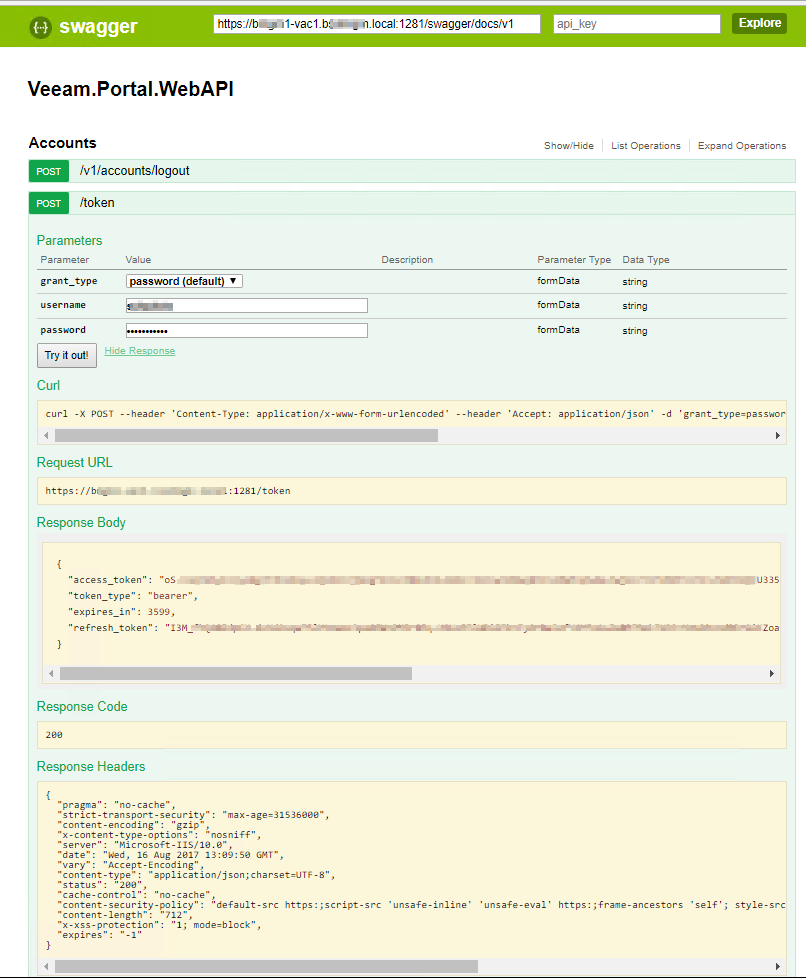The image size is (806, 978).
Task: Focus the api_key input field
Action: click(x=636, y=24)
